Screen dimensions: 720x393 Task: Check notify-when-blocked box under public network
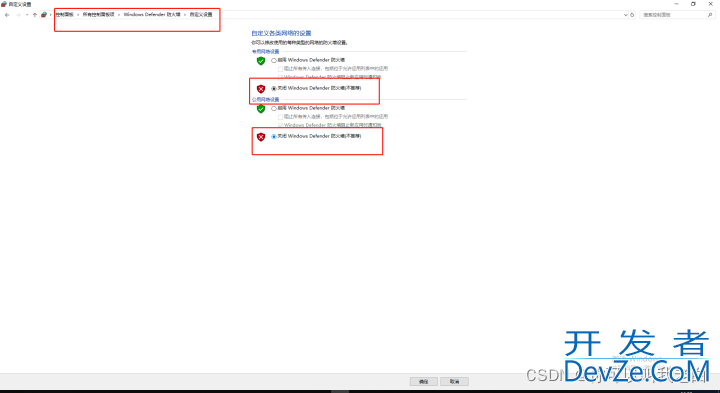click(281, 125)
